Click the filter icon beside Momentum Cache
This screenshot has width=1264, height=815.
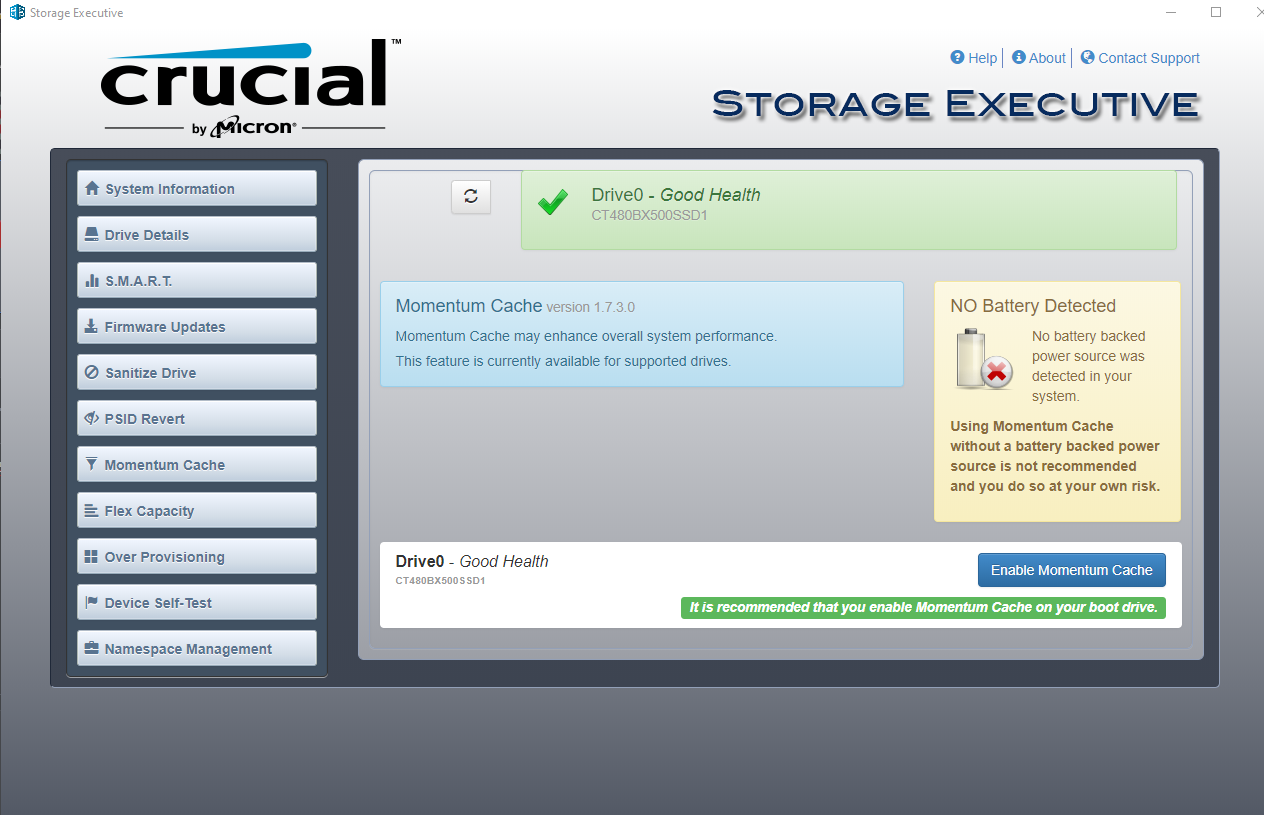click(x=92, y=464)
